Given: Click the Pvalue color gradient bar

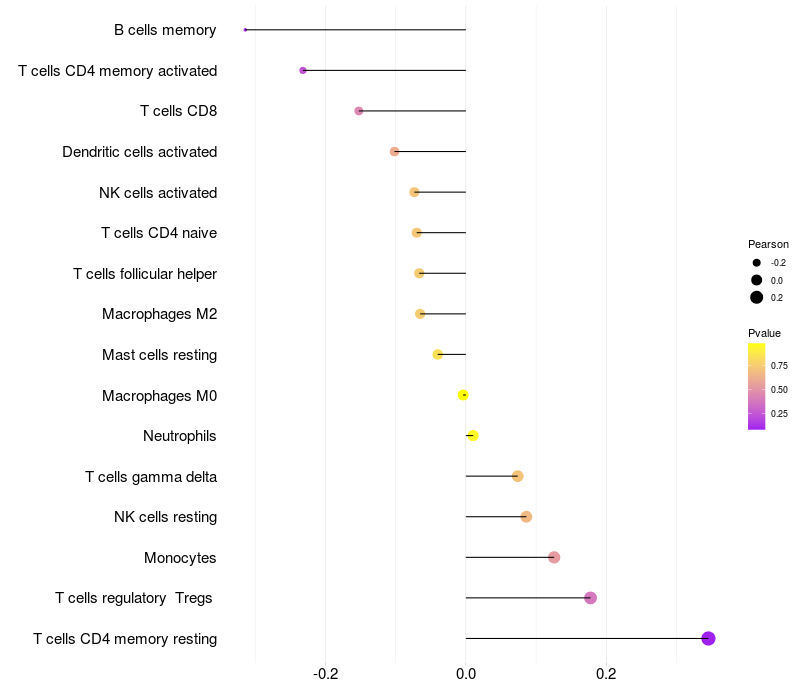Looking at the screenshot, I should 756,387.
